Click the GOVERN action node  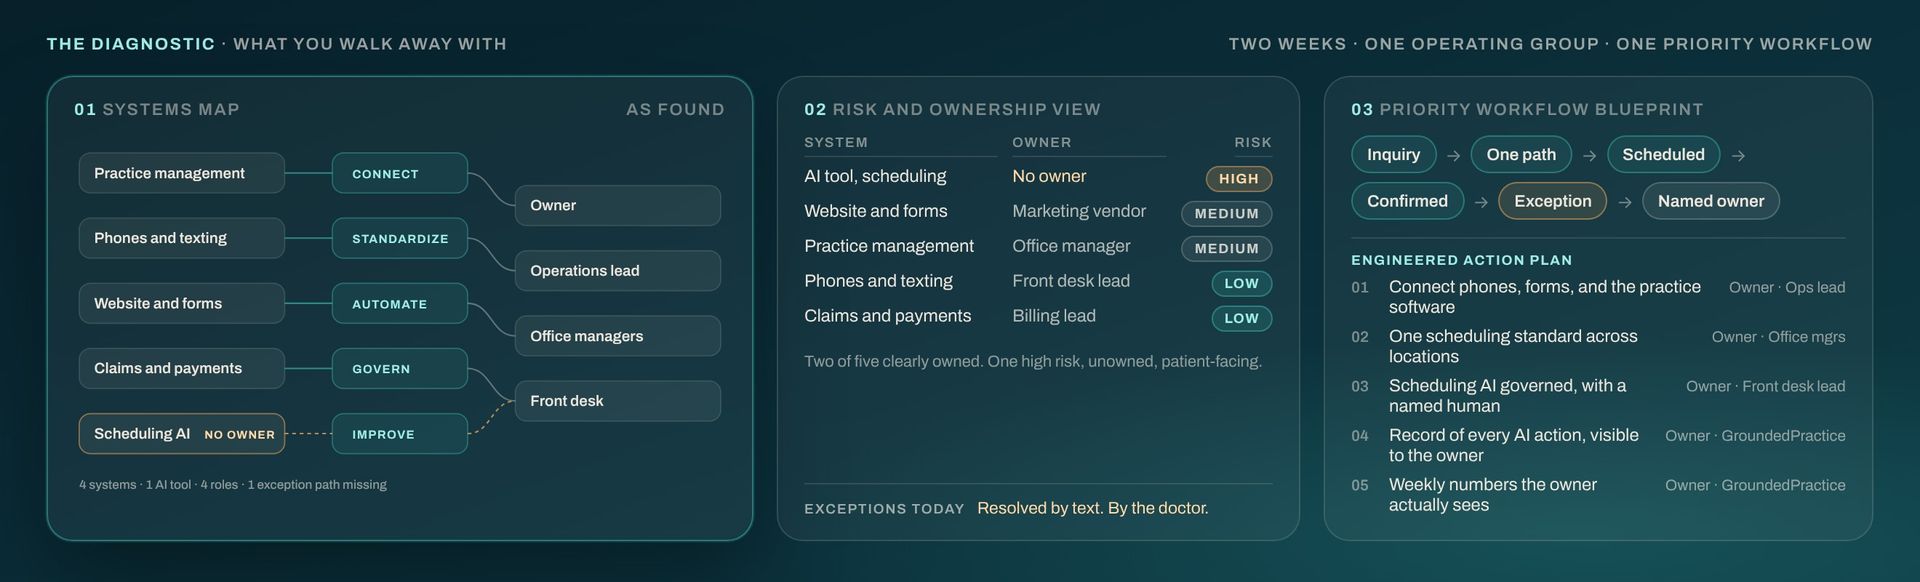(400, 368)
